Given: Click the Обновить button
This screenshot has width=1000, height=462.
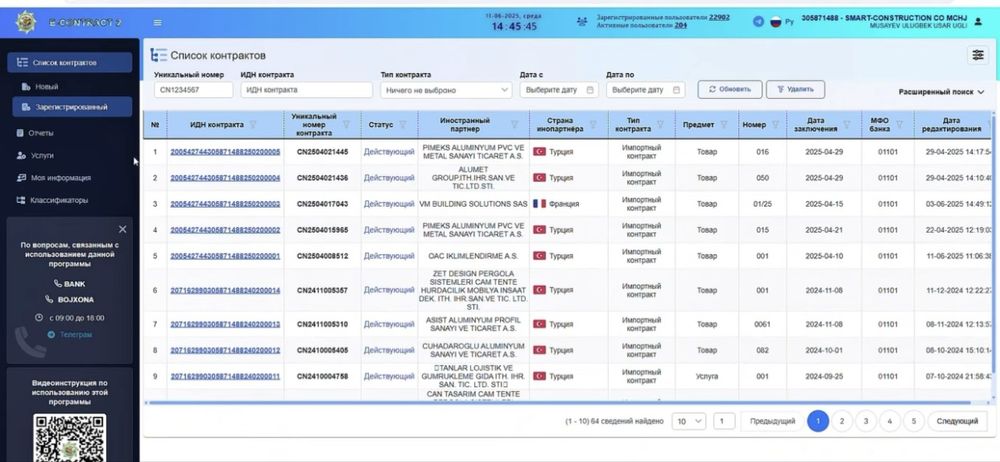Looking at the screenshot, I should click(x=729, y=89).
